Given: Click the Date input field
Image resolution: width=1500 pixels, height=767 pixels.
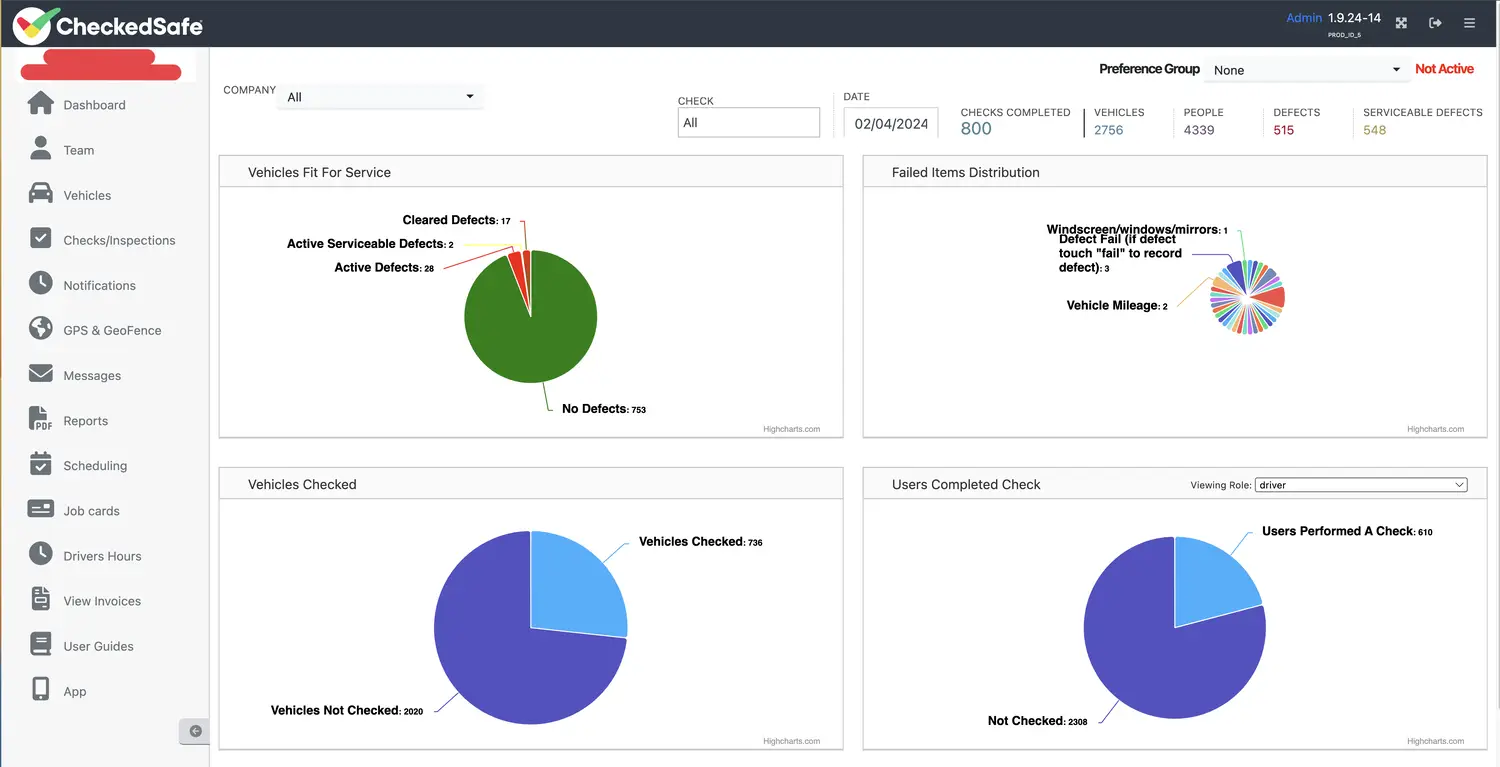Looking at the screenshot, I should [890, 123].
